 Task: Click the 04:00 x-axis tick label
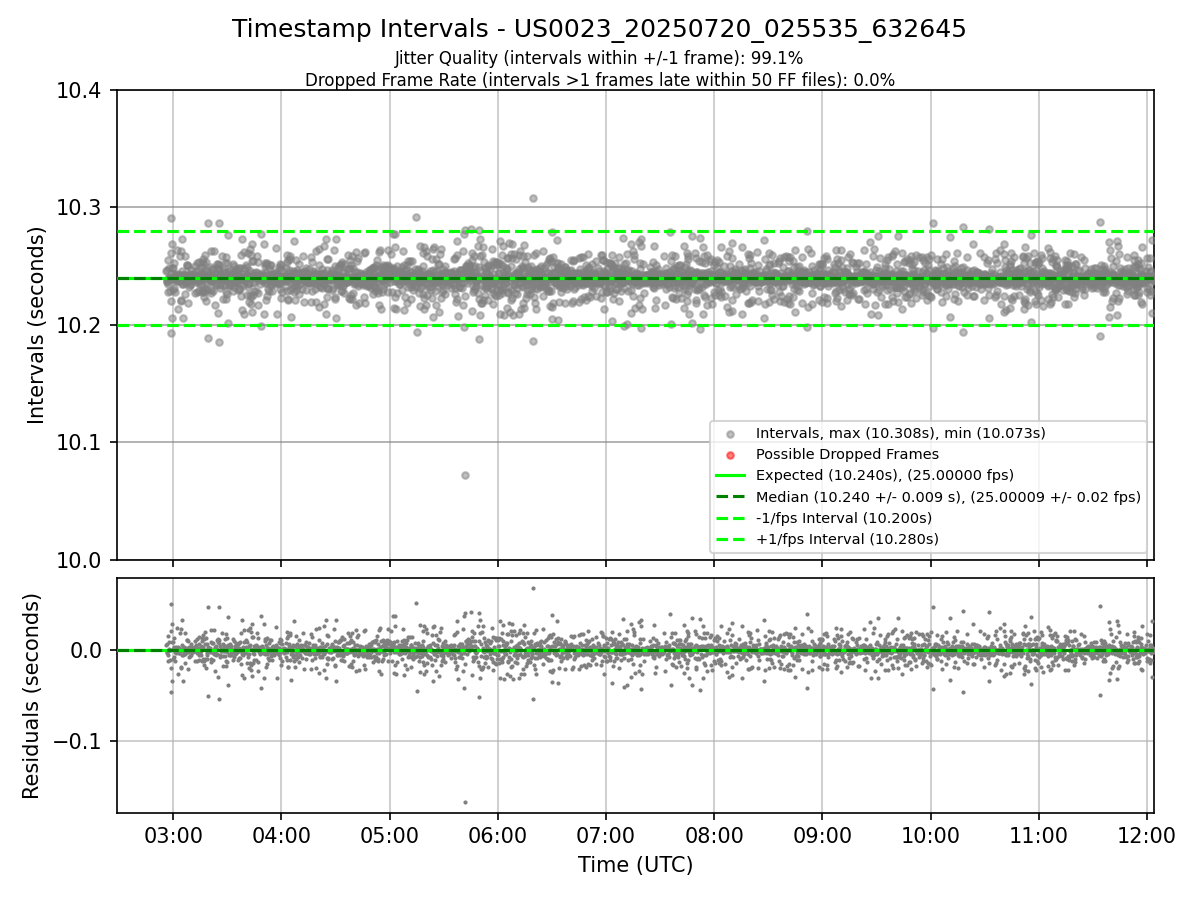coord(281,835)
